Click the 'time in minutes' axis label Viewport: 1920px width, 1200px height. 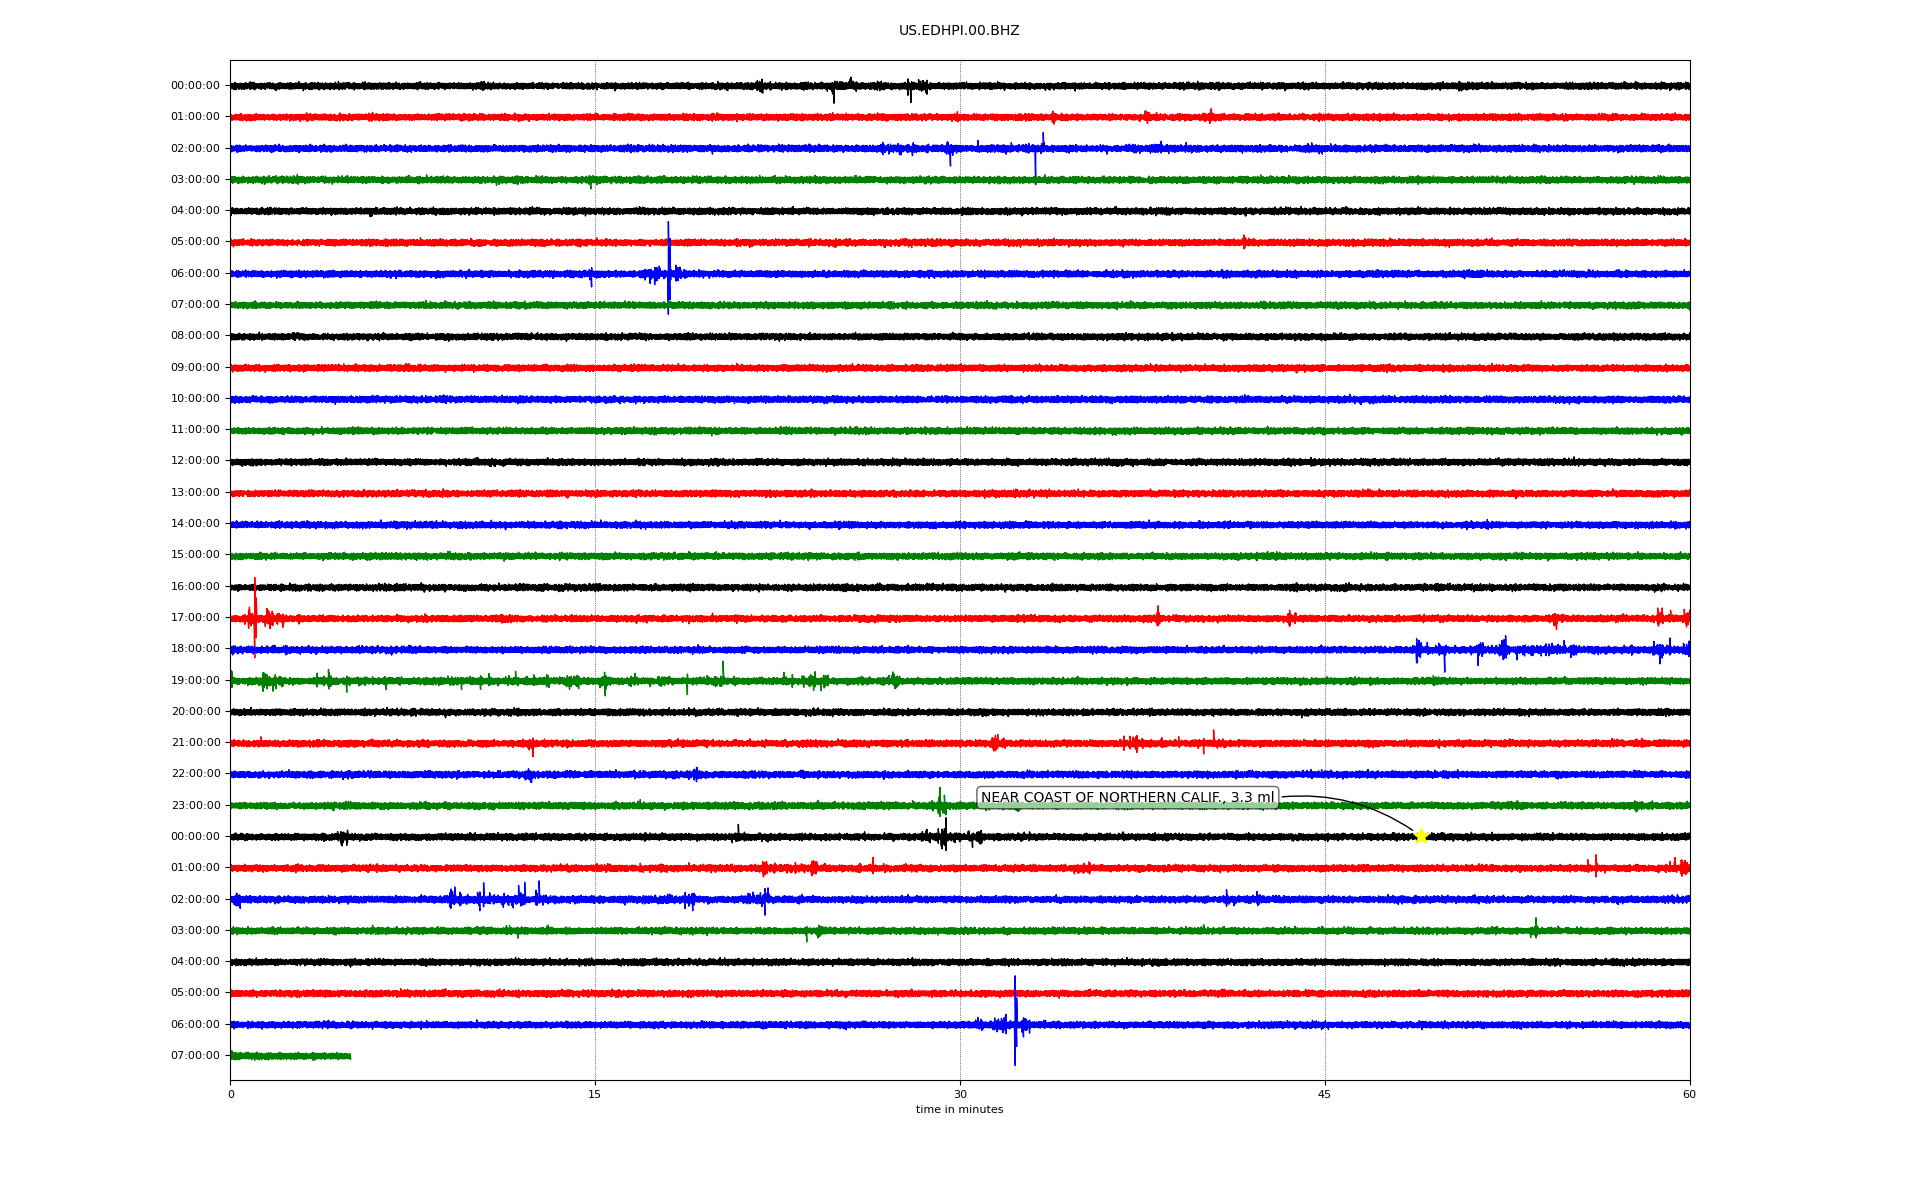(x=959, y=1110)
